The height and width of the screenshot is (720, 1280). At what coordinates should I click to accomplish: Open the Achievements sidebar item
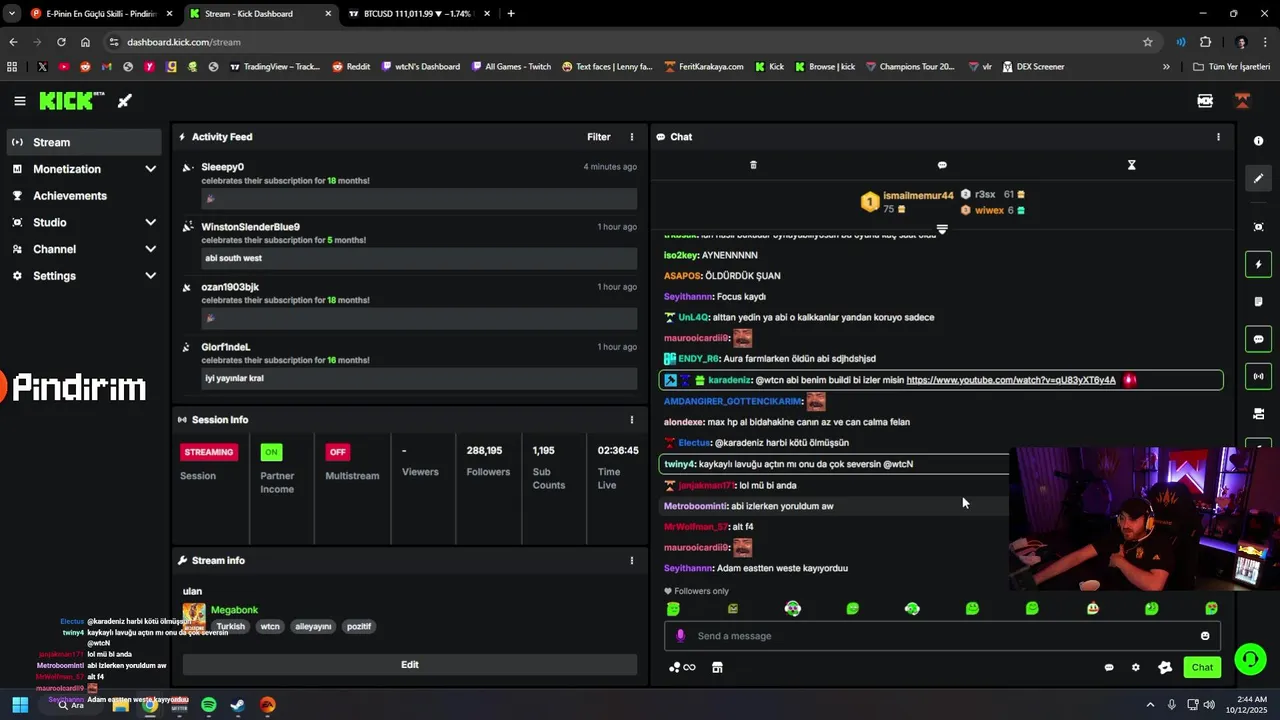point(84,196)
